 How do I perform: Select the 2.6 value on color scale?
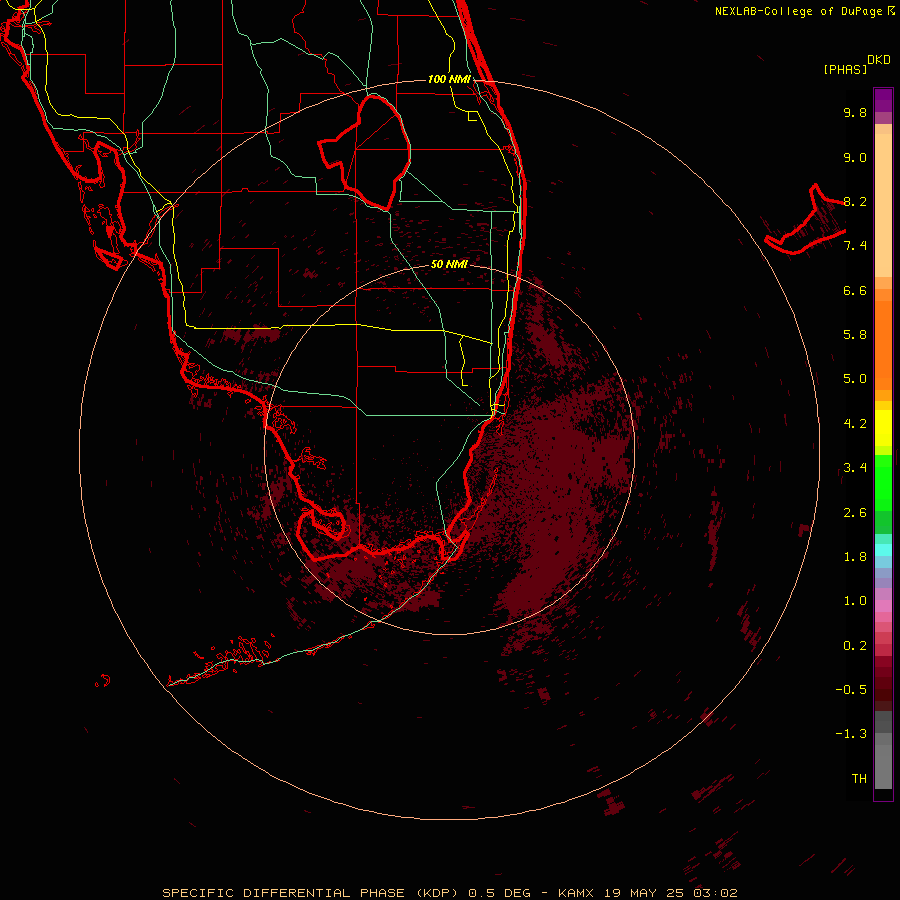(x=855, y=513)
